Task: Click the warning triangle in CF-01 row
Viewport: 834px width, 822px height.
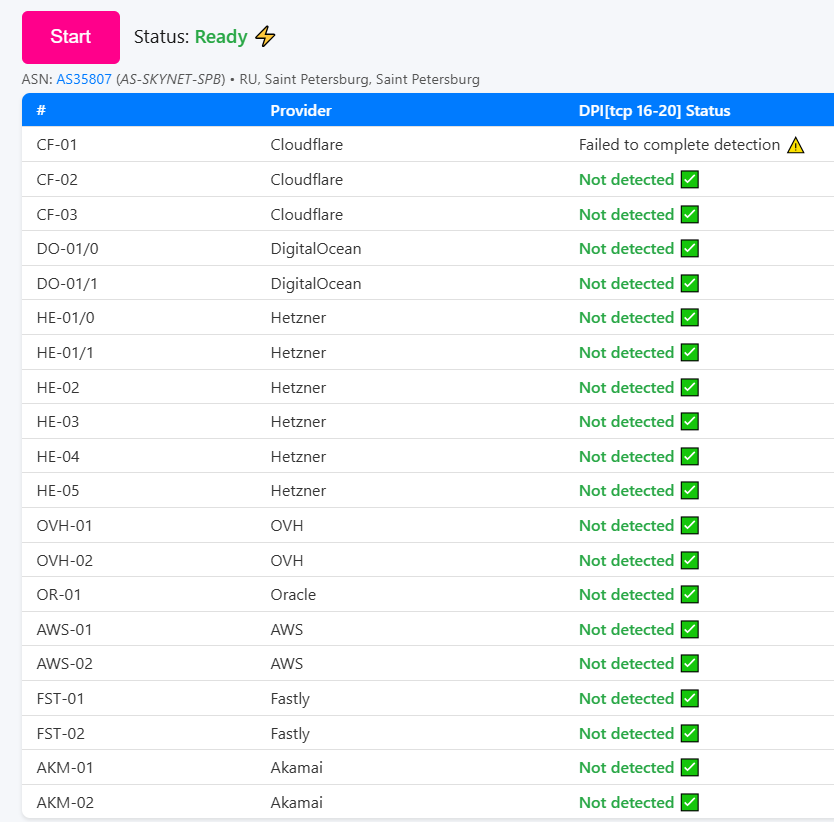Action: 796,145
